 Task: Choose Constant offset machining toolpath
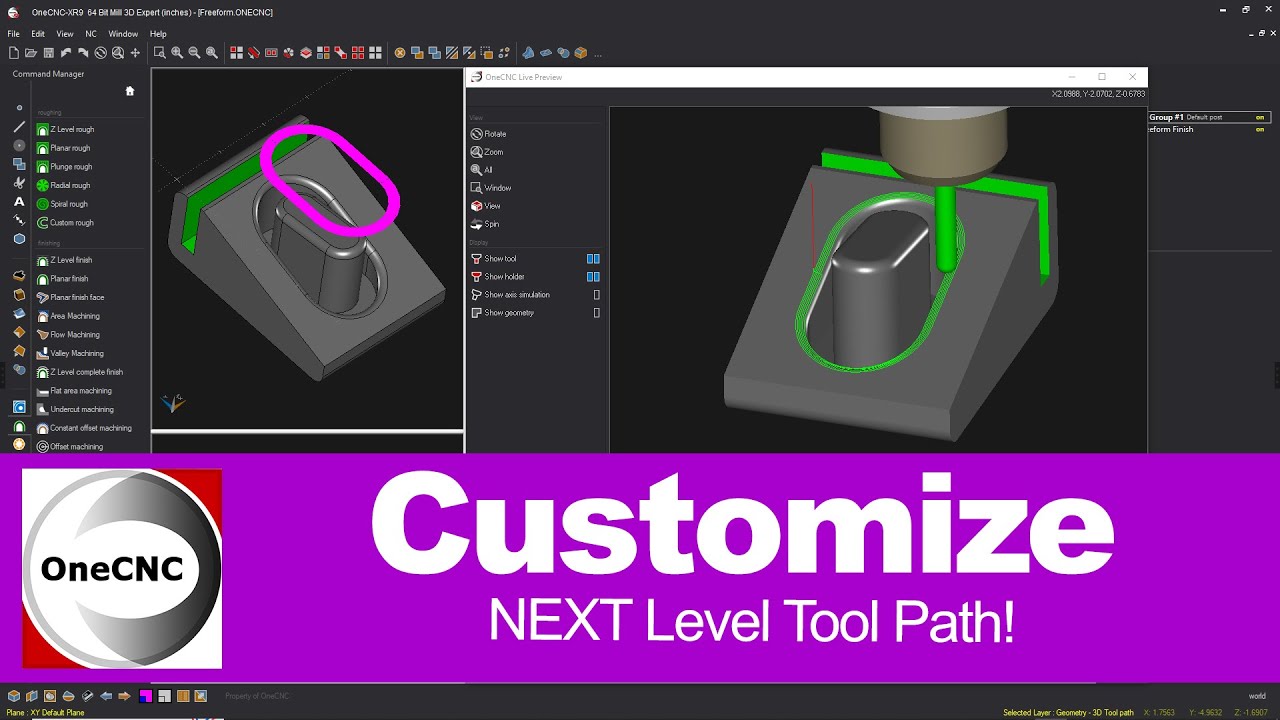[x=85, y=428]
